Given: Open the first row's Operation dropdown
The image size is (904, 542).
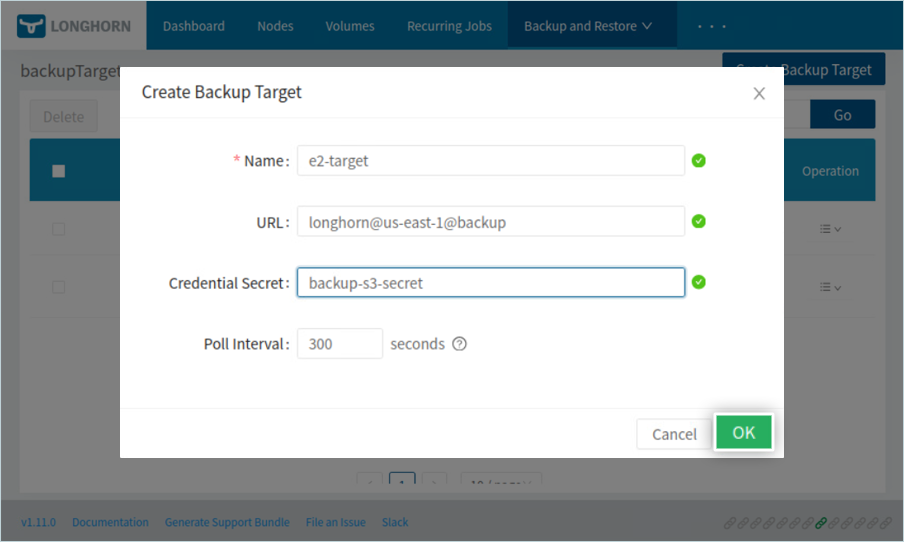Looking at the screenshot, I should pos(830,229).
